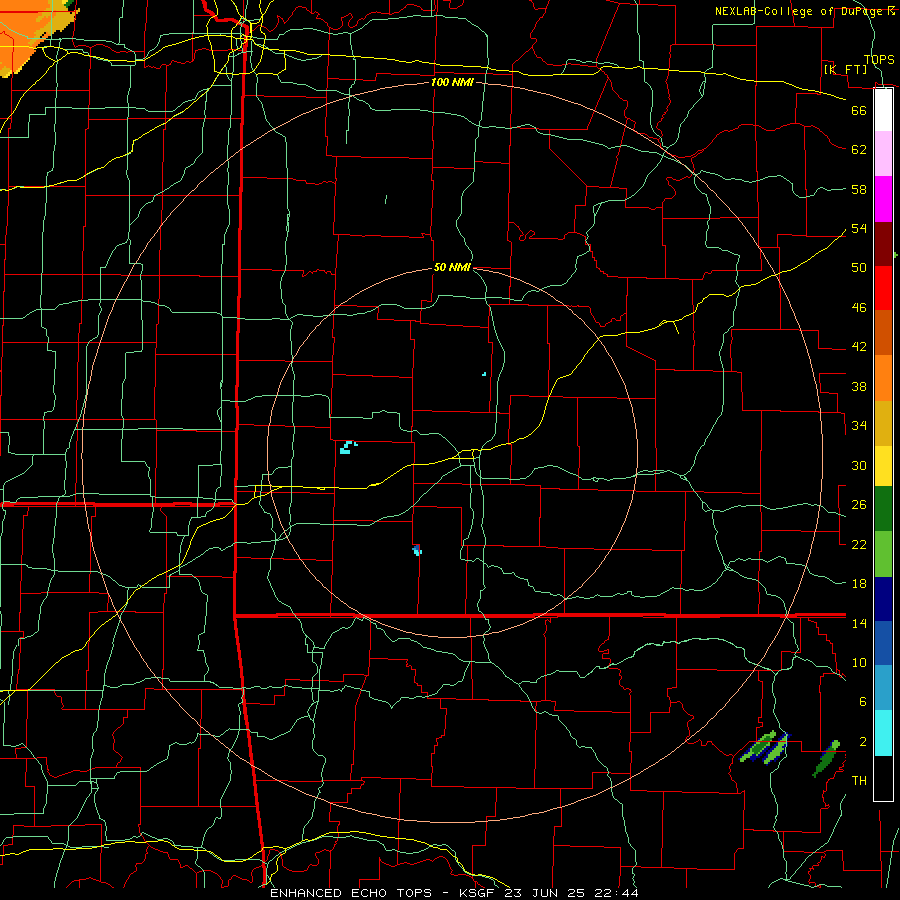The width and height of the screenshot is (900, 900).
Task: Click the legend value 26
Action: (x=859, y=505)
